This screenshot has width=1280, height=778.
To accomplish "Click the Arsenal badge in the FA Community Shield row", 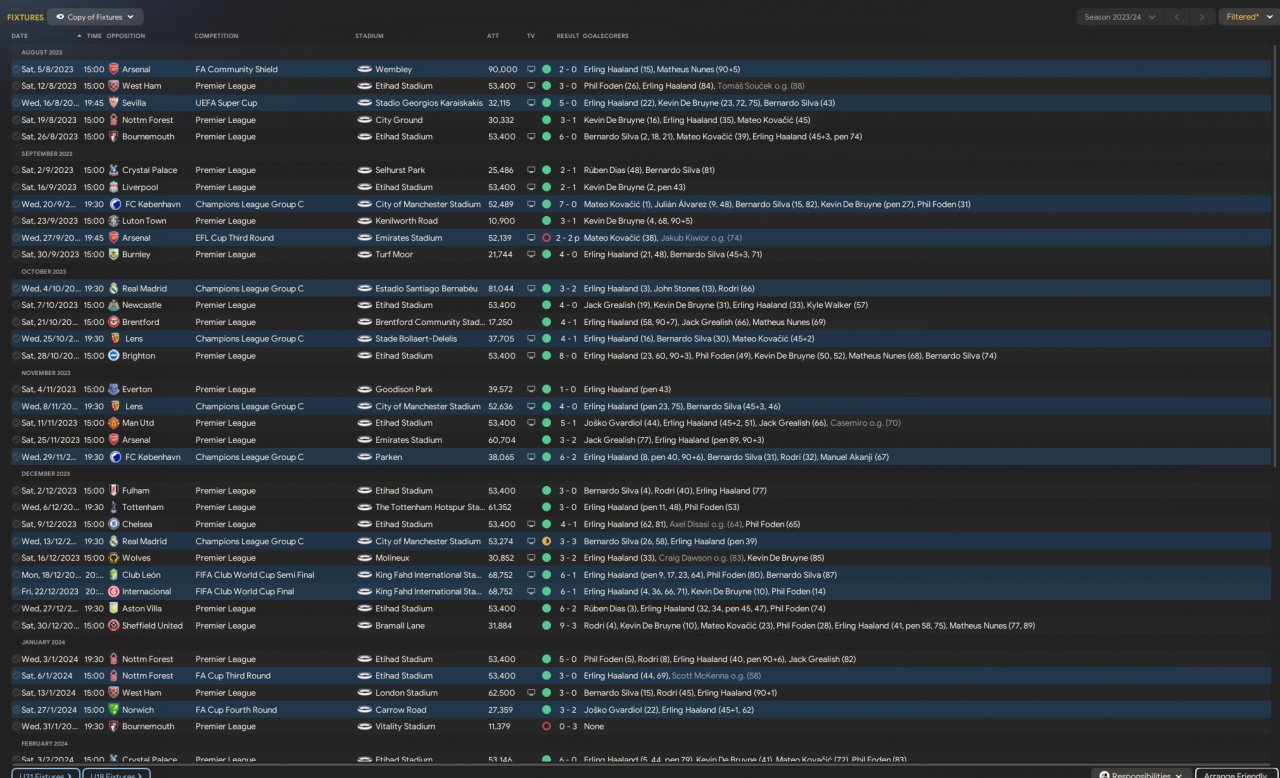I will [x=114, y=70].
